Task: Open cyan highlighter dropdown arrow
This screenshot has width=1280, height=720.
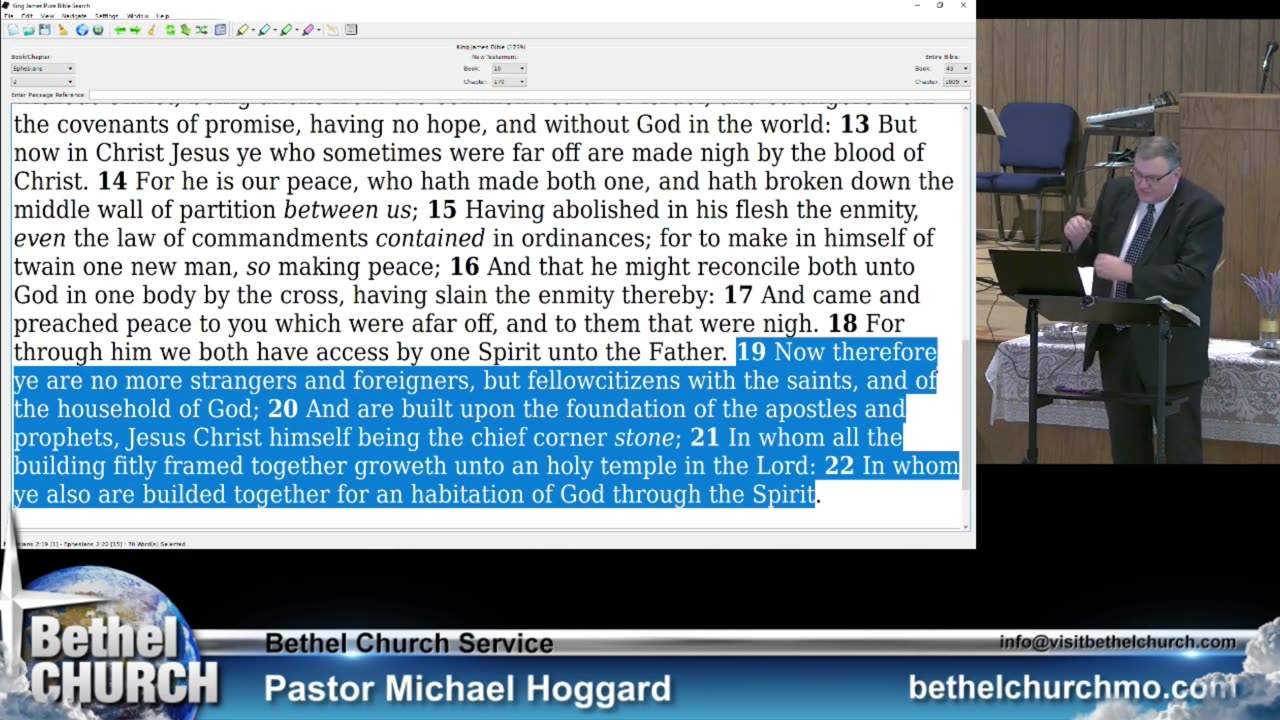Action: coord(275,30)
